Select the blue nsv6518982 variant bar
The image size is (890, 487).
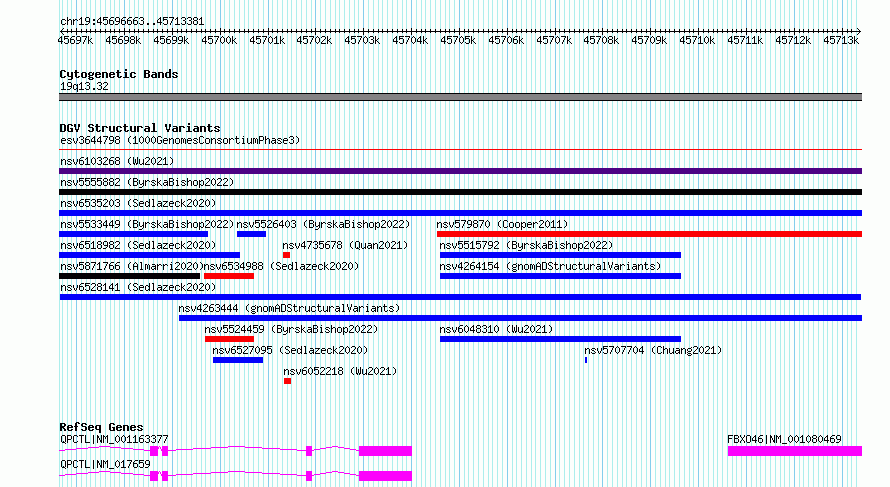[x=149, y=255]
